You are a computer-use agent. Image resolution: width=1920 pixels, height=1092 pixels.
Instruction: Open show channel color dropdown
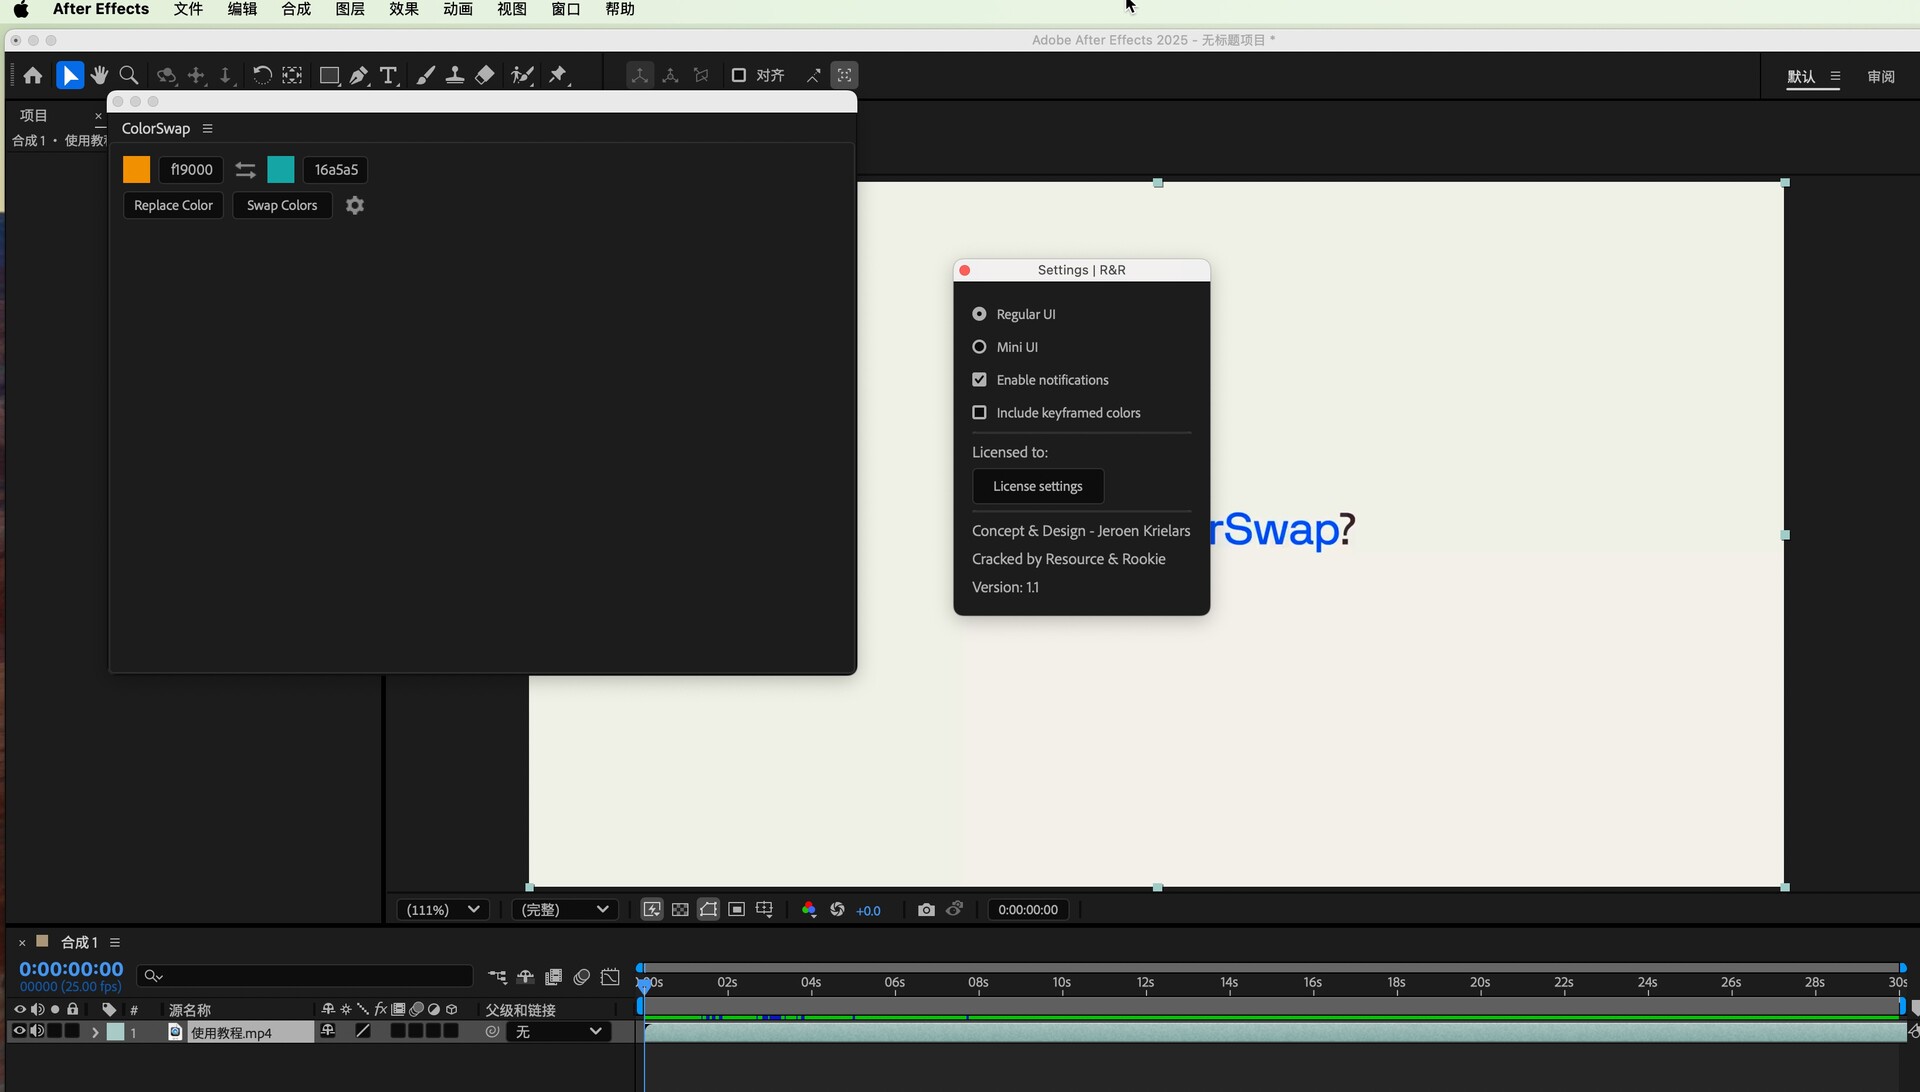pyautogui.click(x=809, y=910)
